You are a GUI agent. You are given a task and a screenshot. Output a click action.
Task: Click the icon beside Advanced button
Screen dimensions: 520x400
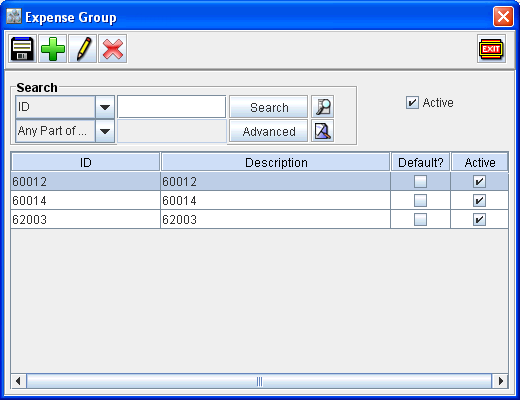coord(322,131)
